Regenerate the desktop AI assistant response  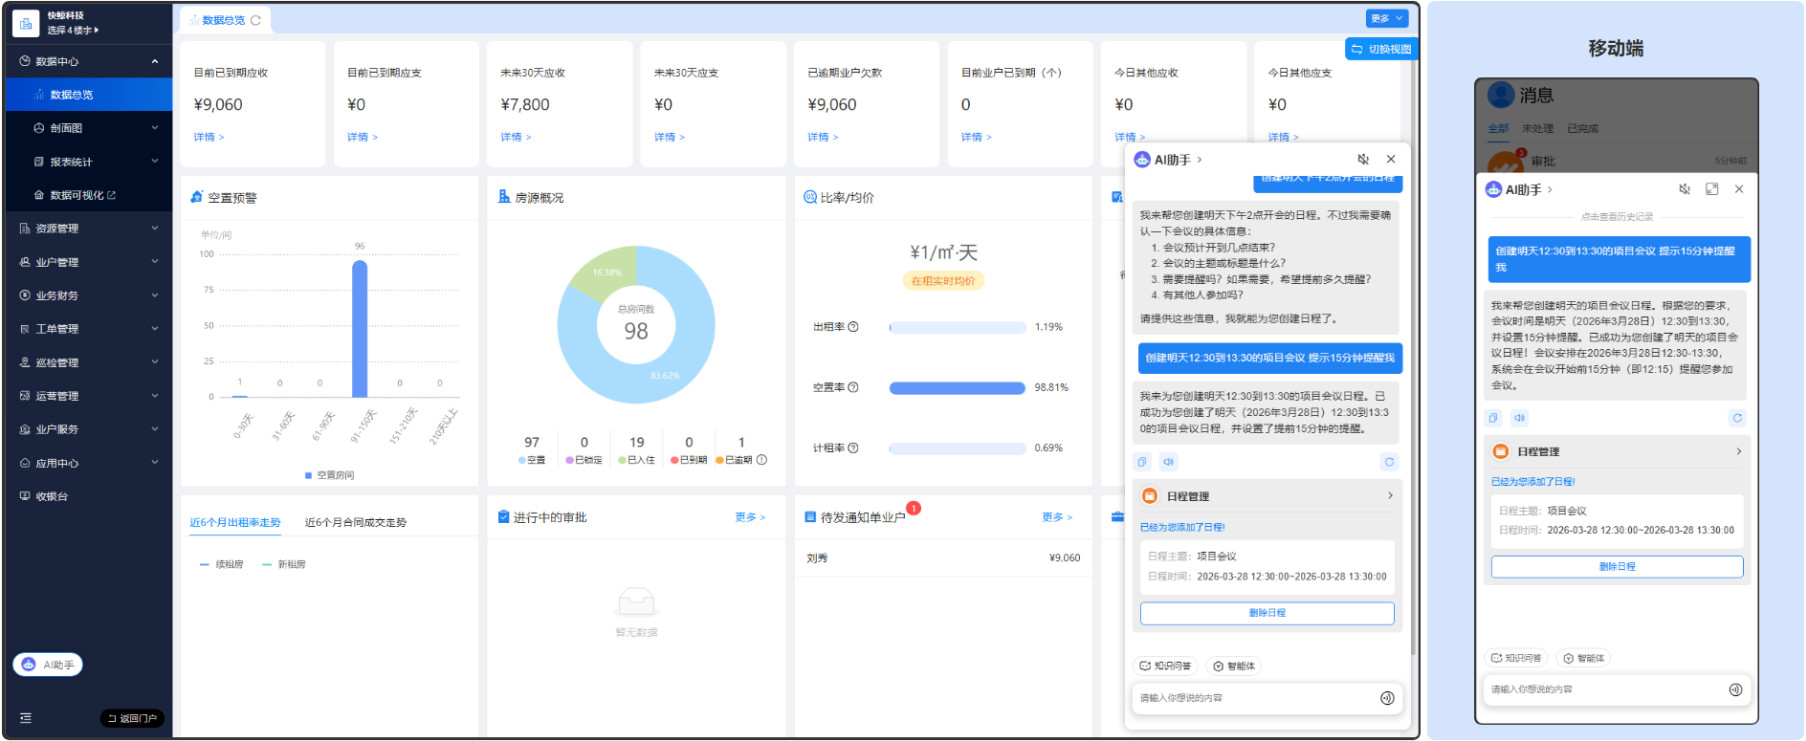point(1388,462)
